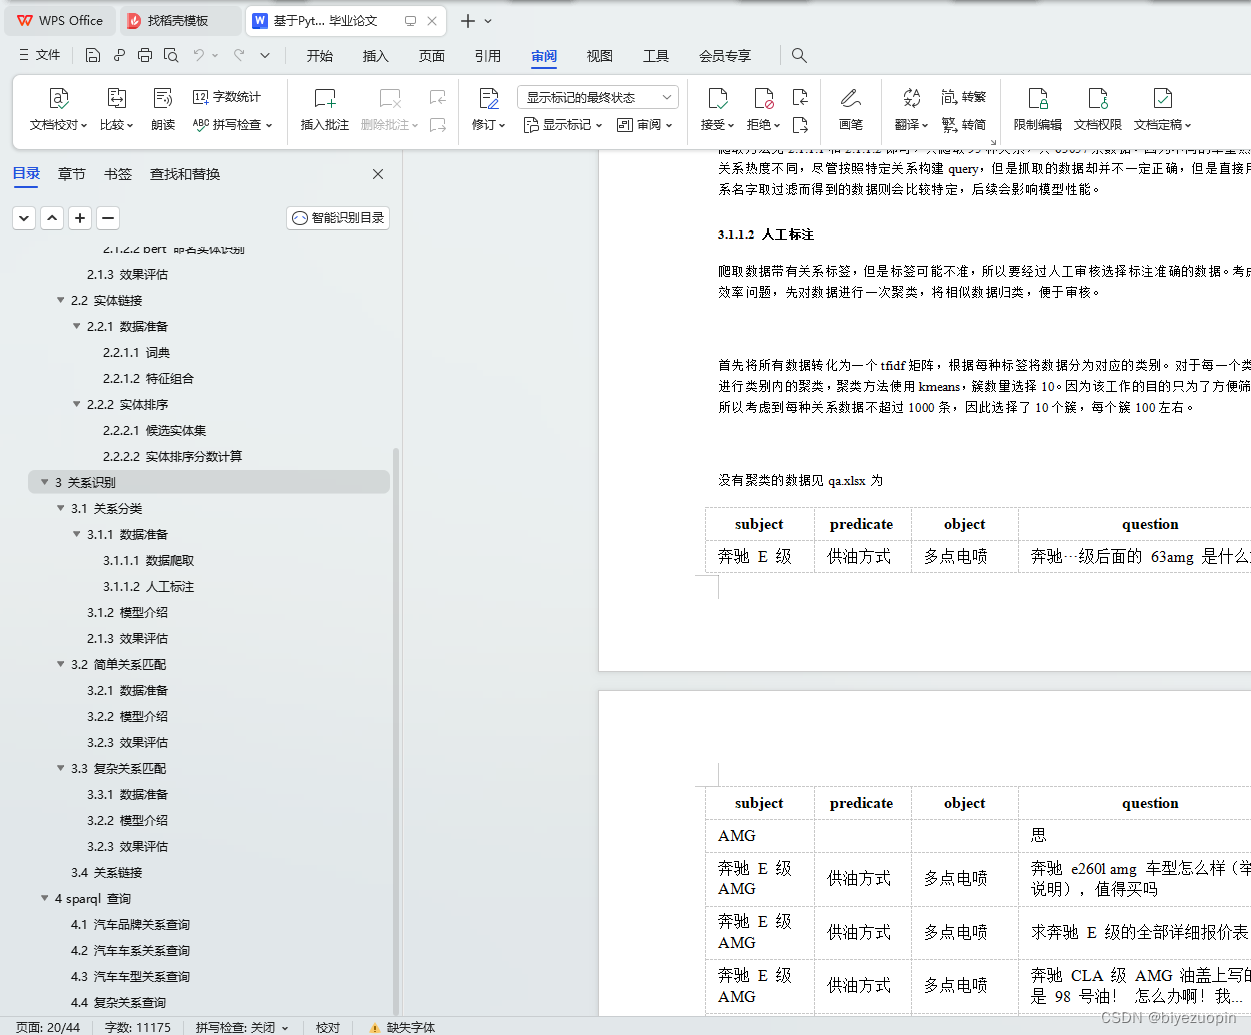Image resolution: width=1251 pixels, height=1035 pixels.
Task: Switch to 章节 tab in navigation pane
Action: click(72, 174)
